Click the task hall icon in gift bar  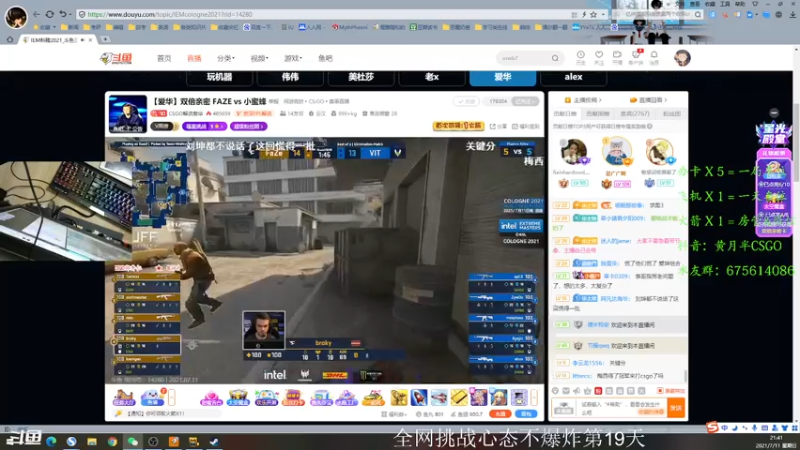pos(124,397)
